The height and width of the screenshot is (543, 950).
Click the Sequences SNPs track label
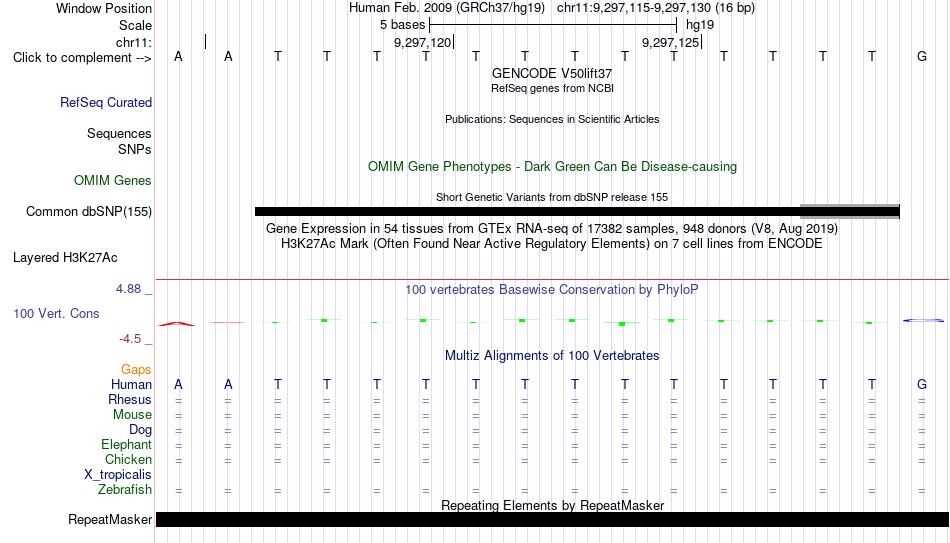(119, 141)
